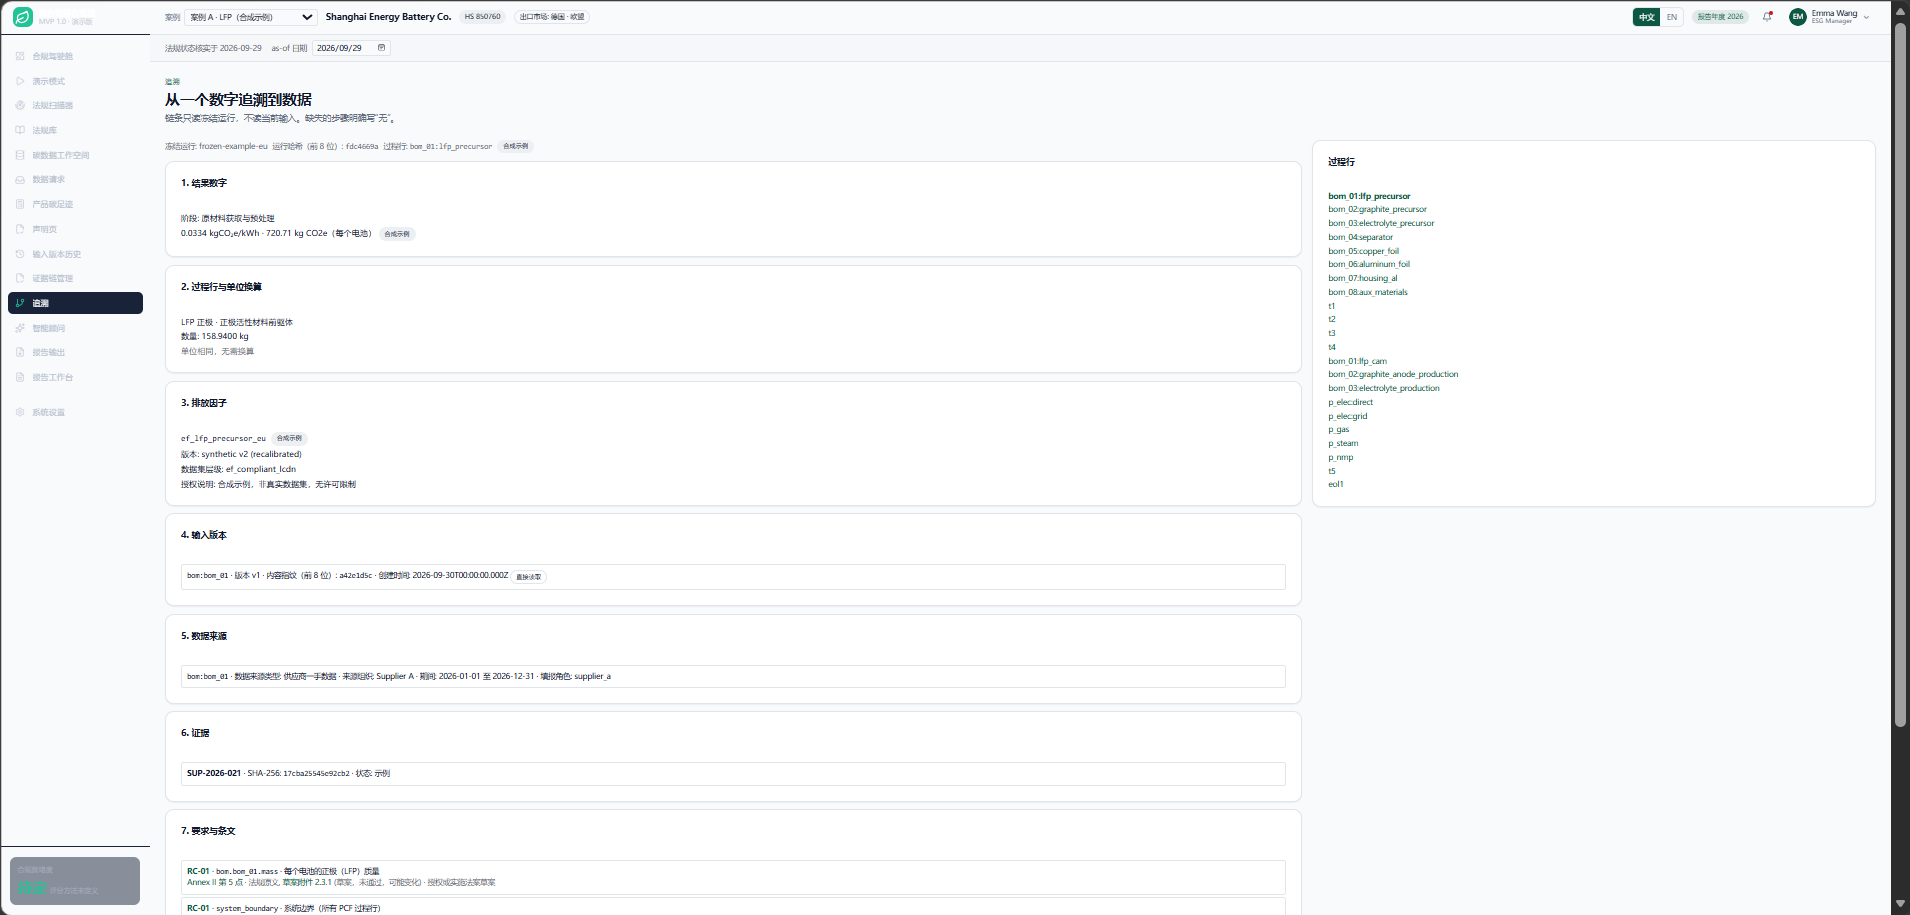Open 智能顾问 sparkle icon

[20, 328]
